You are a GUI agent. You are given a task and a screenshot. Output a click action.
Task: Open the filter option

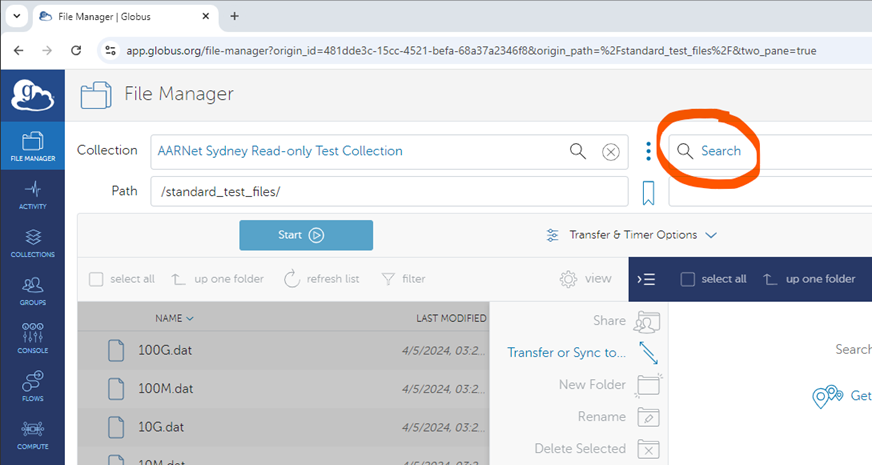[403, 279]
